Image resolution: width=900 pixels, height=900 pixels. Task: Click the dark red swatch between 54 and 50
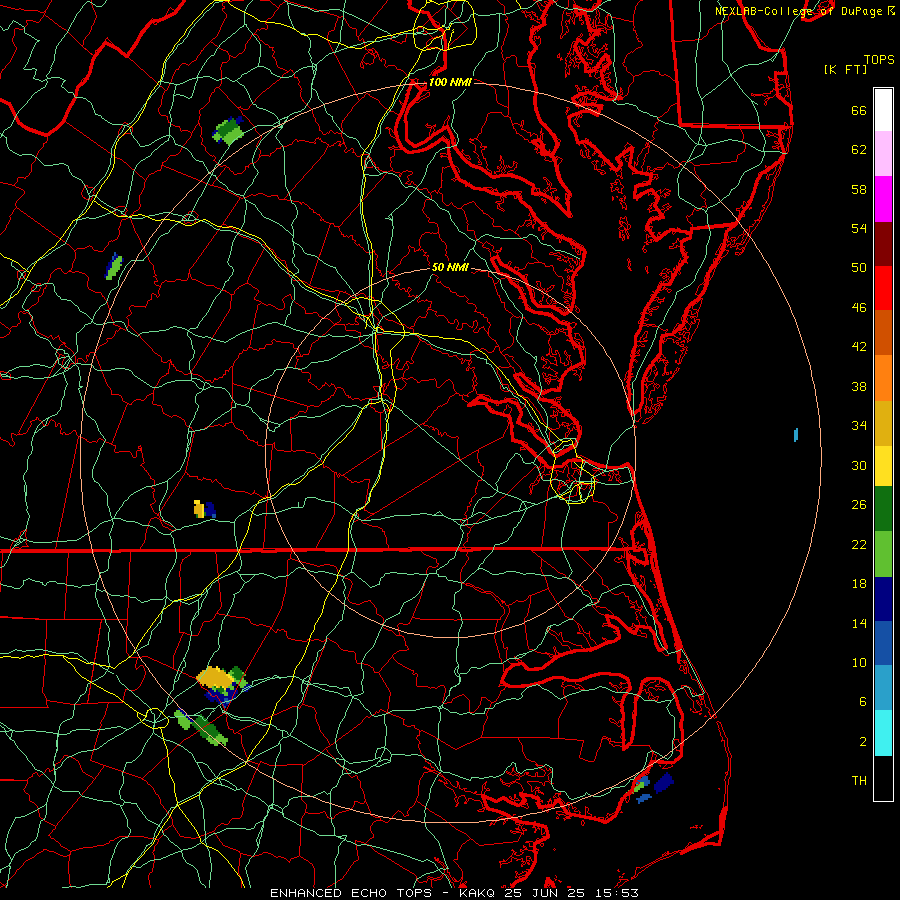(883, 243)
